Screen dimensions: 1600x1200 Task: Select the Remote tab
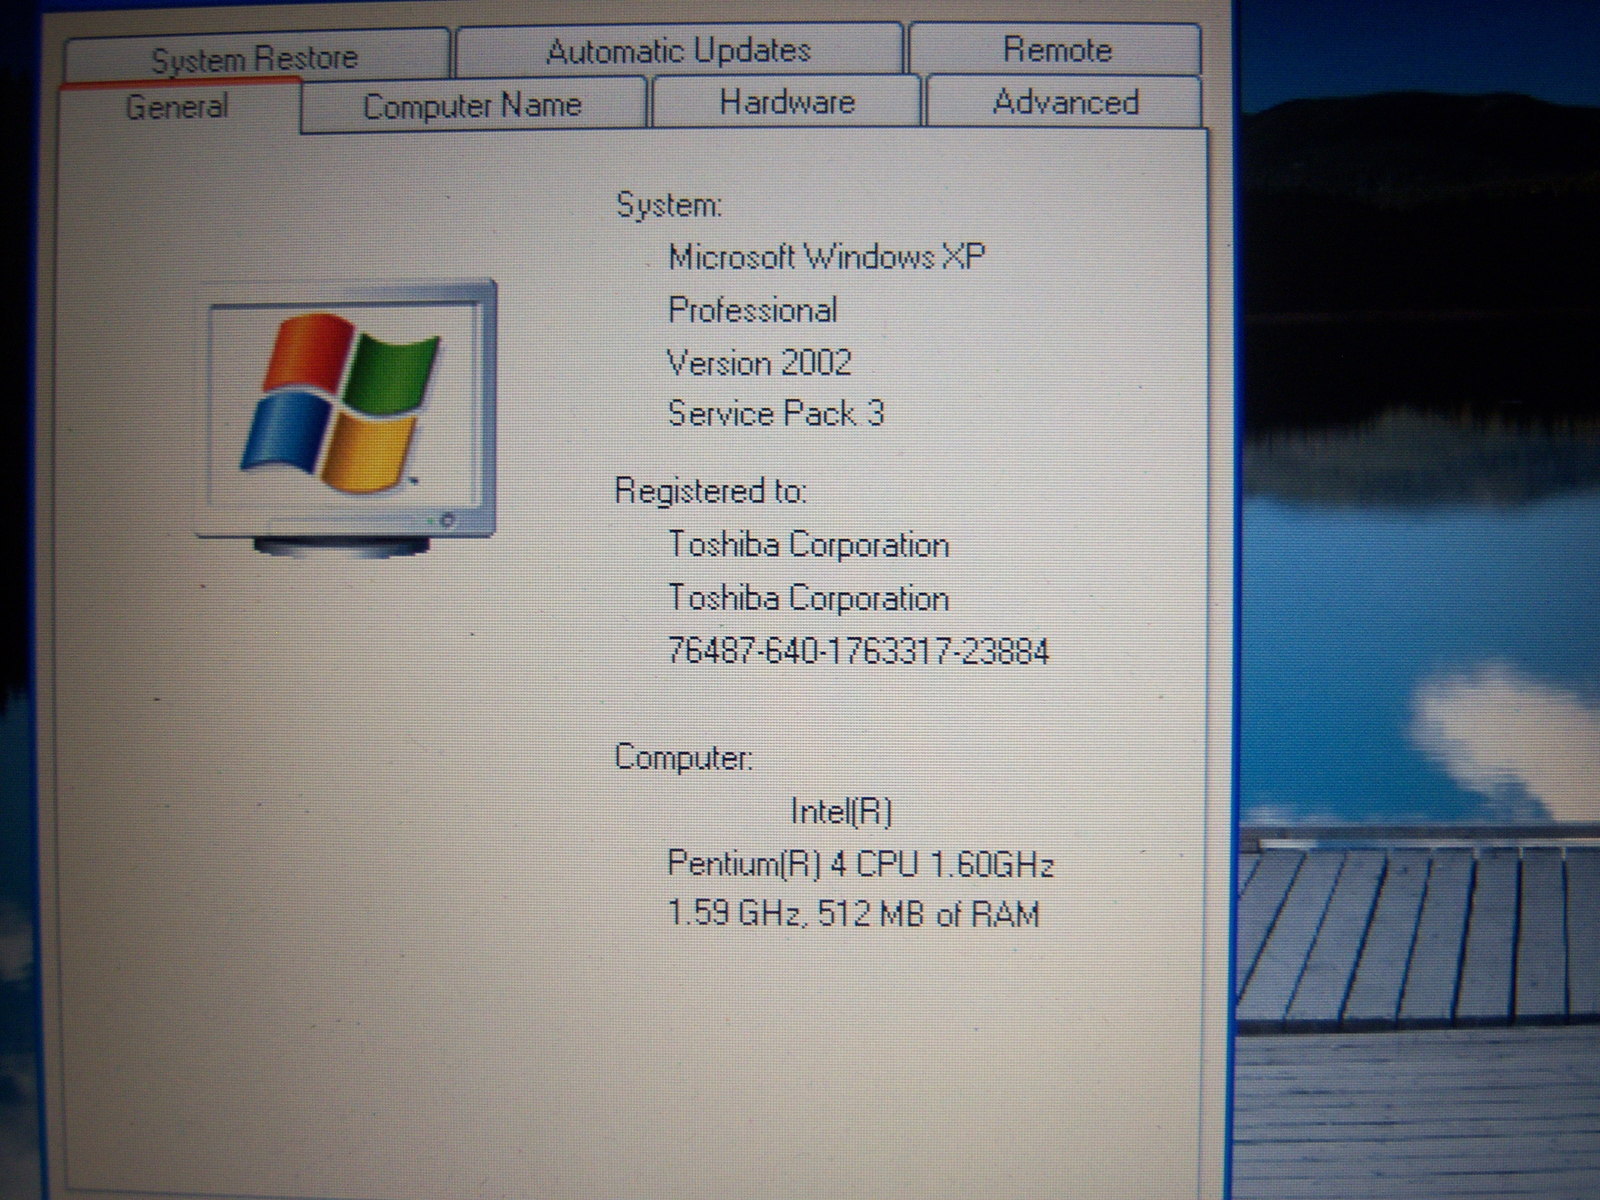(x=1056, y=49)
